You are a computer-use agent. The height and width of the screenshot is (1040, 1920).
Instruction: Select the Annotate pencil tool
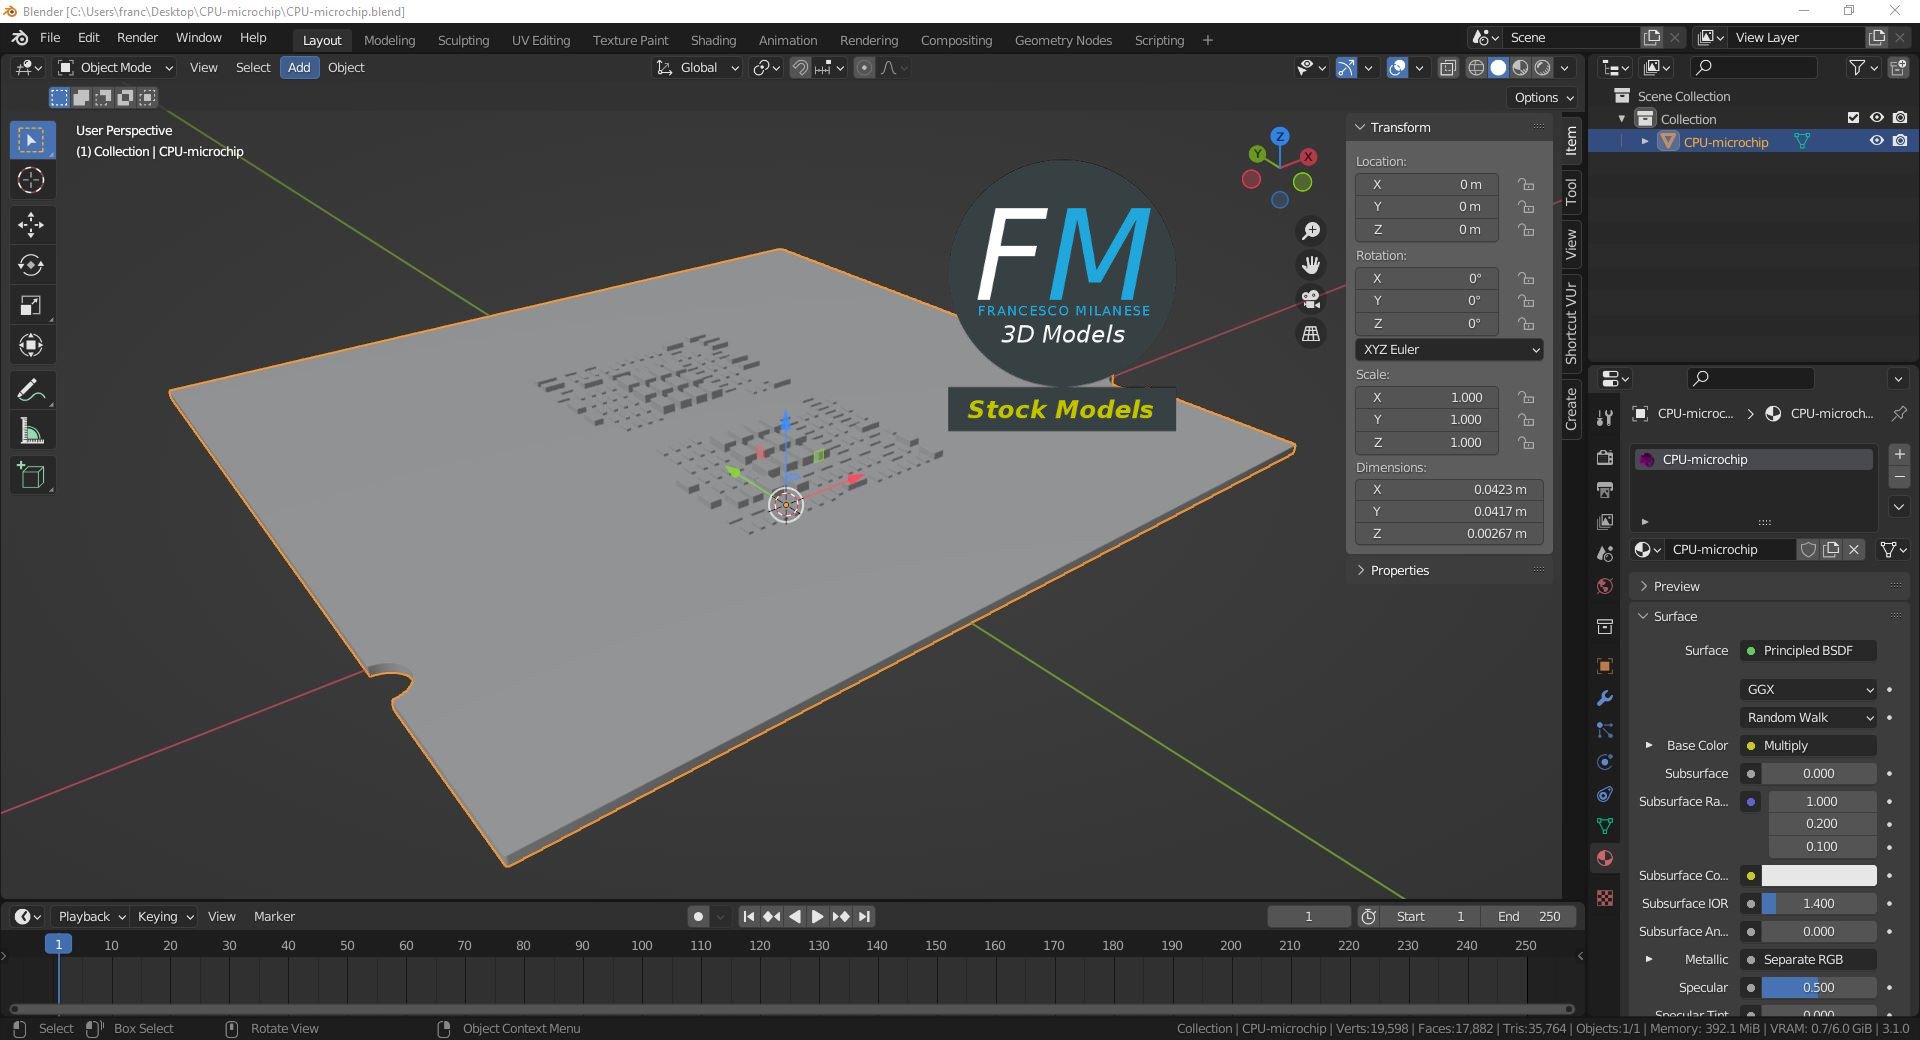(x=31, y=390)
